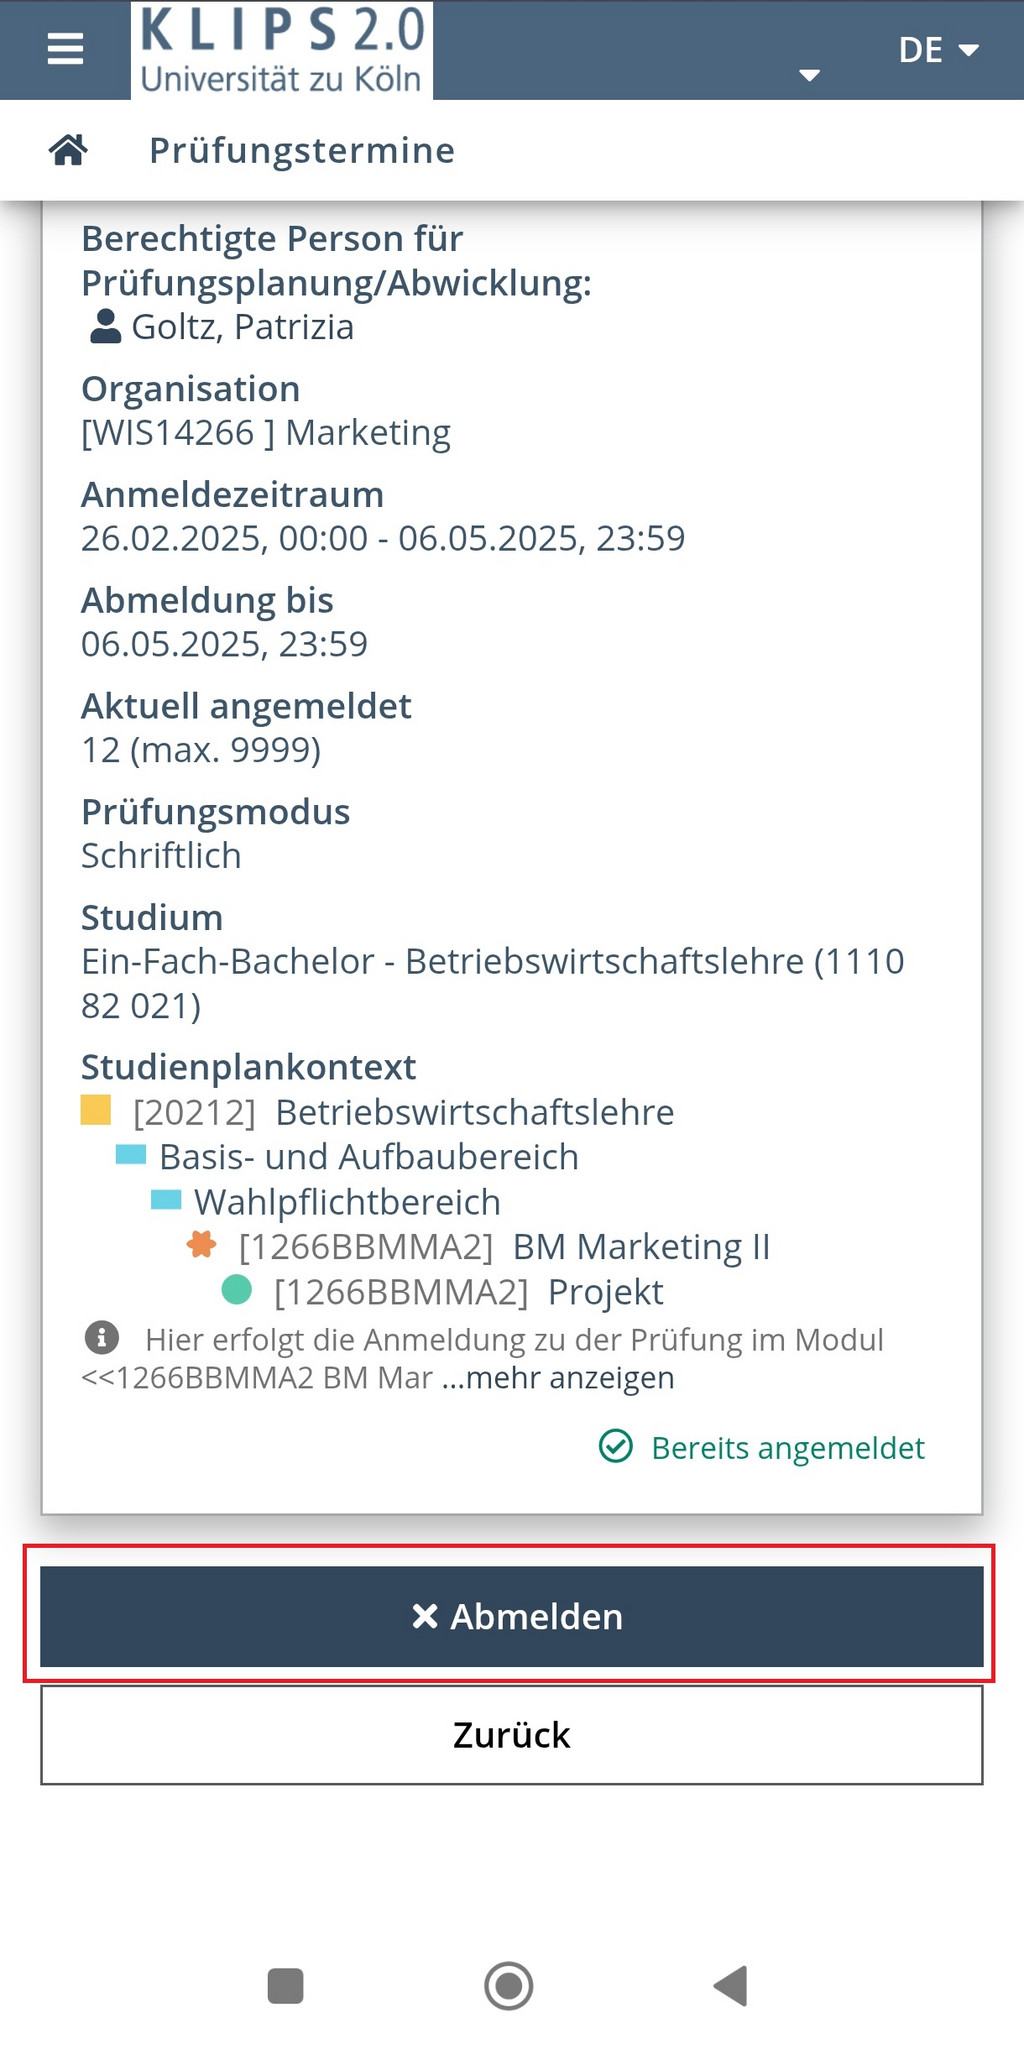The height and width of the screenshot is (2049, 1024).
Task: Select Basis- und Aufbaubereich tree node
Action: (369, 1156)
